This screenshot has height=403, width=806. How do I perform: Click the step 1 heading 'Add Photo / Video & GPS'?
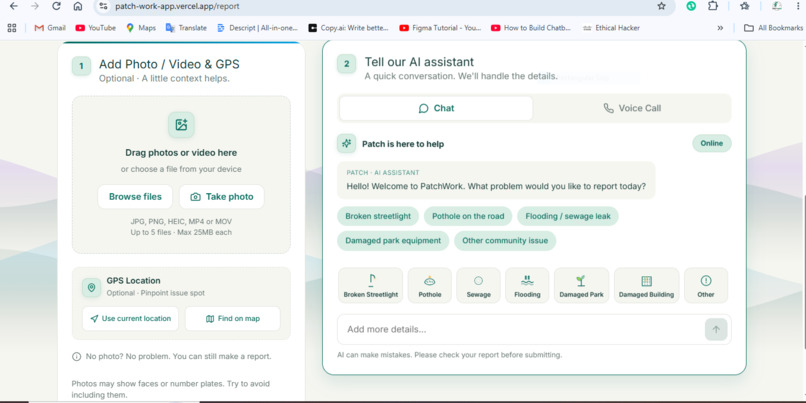tap(169, 64)
